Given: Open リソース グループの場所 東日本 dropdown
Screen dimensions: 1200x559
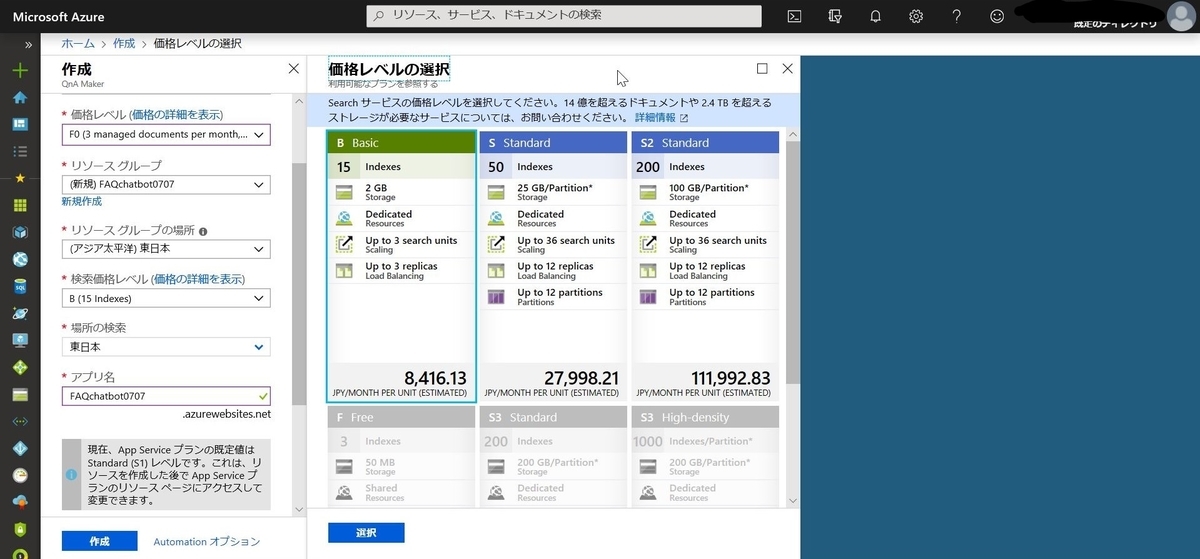Looking at the screenshot, I should 165,249.
